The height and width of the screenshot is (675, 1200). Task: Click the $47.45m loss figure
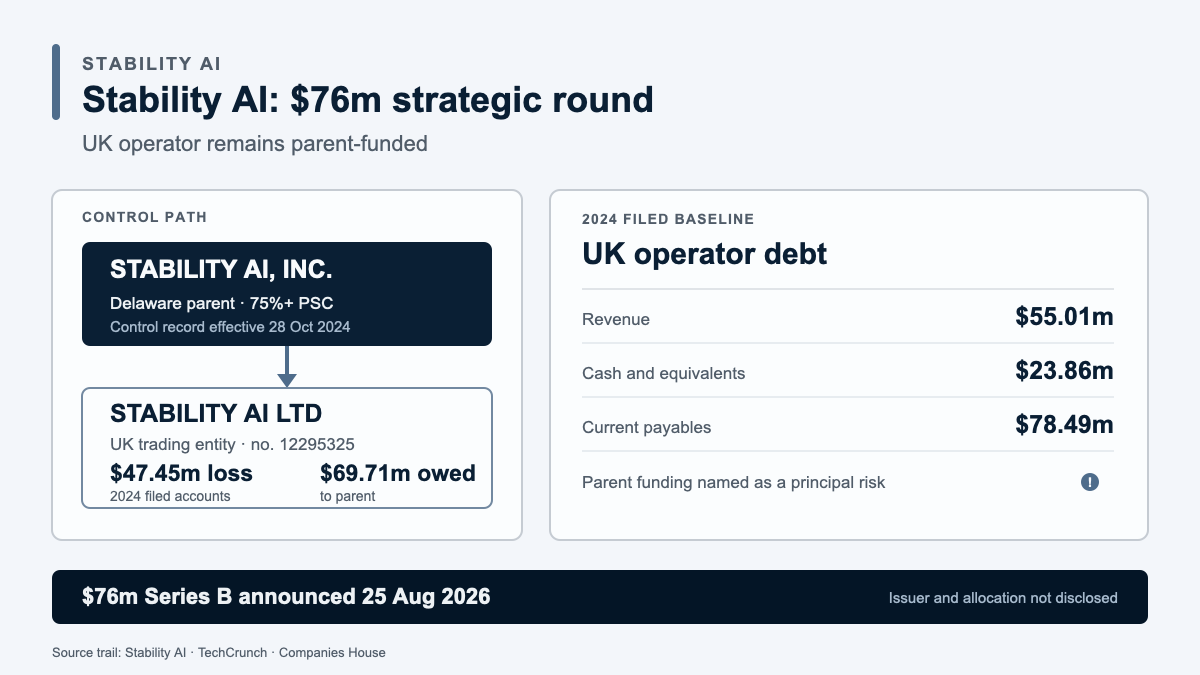181,473
